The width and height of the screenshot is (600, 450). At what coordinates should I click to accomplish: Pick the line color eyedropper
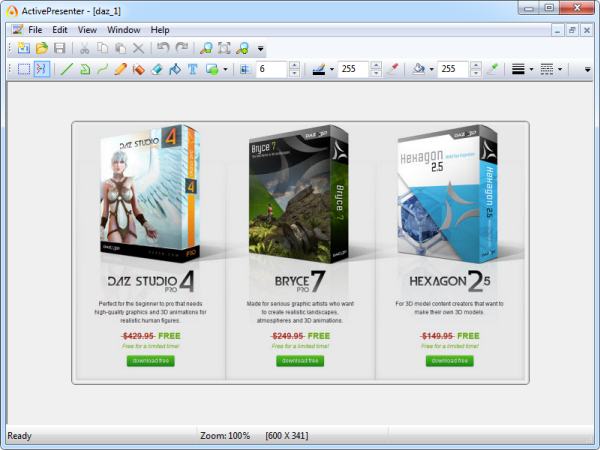[x=393, y=69]
